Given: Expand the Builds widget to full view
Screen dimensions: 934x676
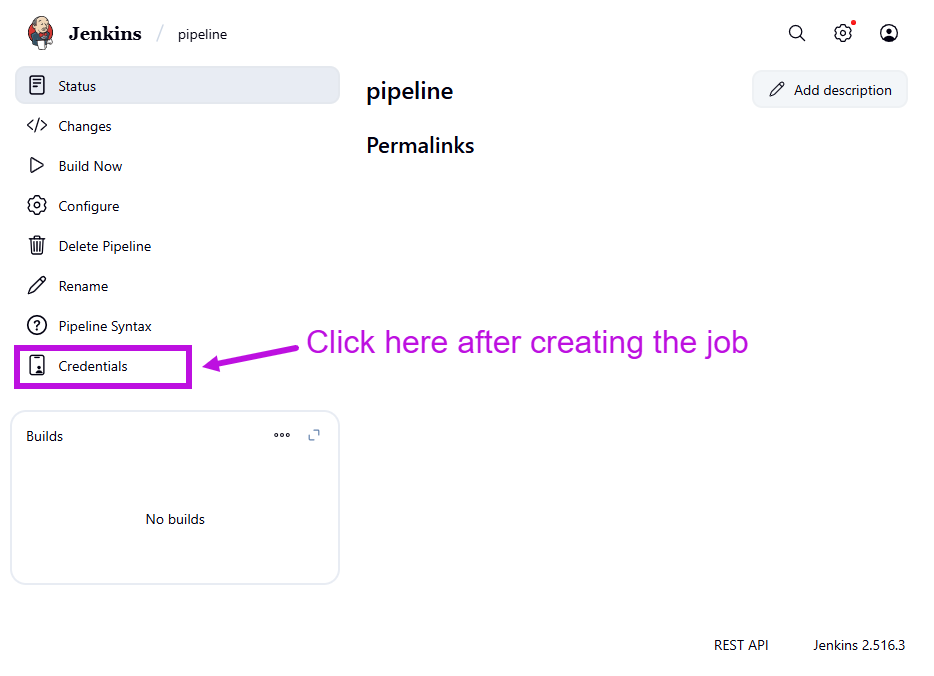Looking at the screenshot, I should coord(314,435).
